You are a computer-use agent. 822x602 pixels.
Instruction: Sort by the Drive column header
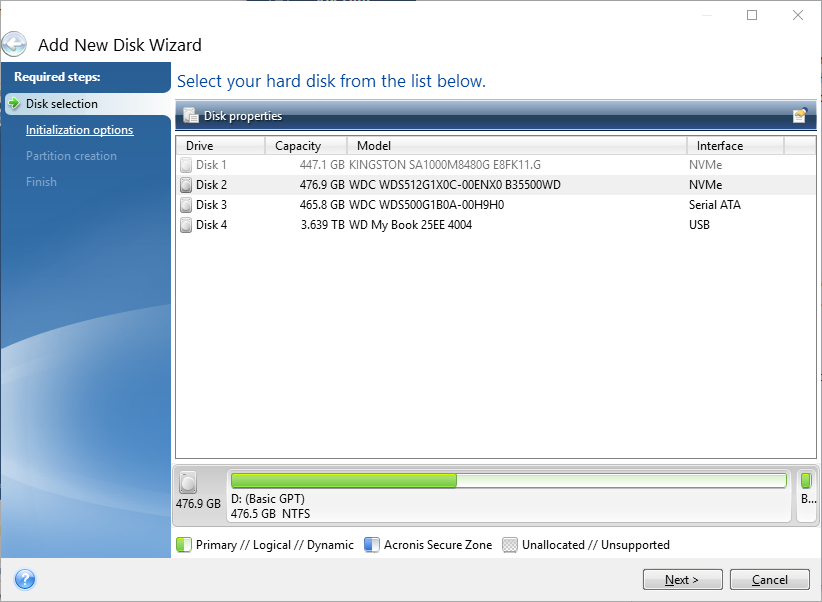pos(220,146)
